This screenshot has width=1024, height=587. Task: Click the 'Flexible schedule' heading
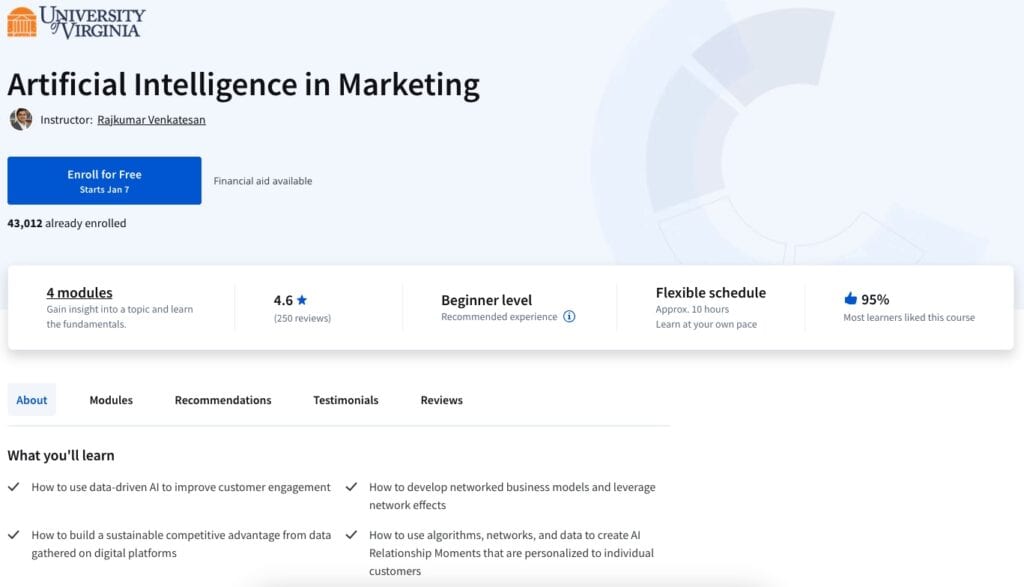pos(711,293)
